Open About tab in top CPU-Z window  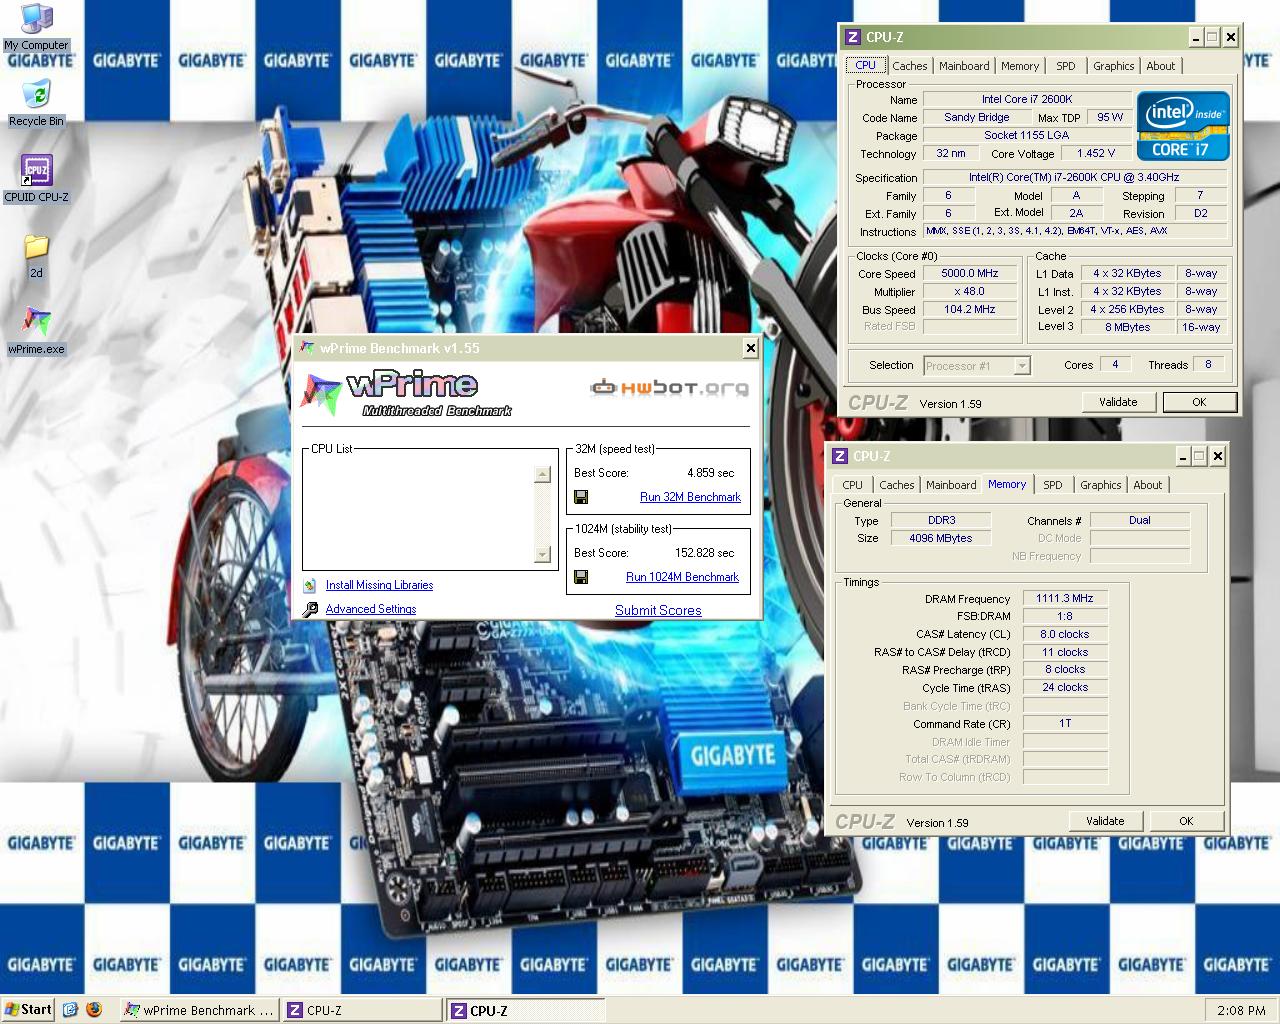[x=1161, y=66]
